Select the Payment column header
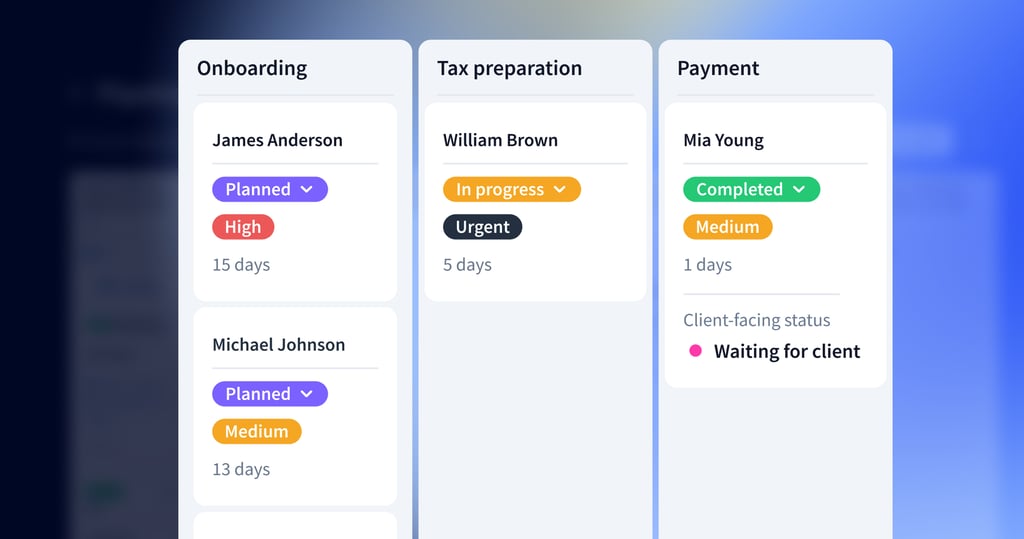Viewport: 1024px width, 539px height. point(718,69)
